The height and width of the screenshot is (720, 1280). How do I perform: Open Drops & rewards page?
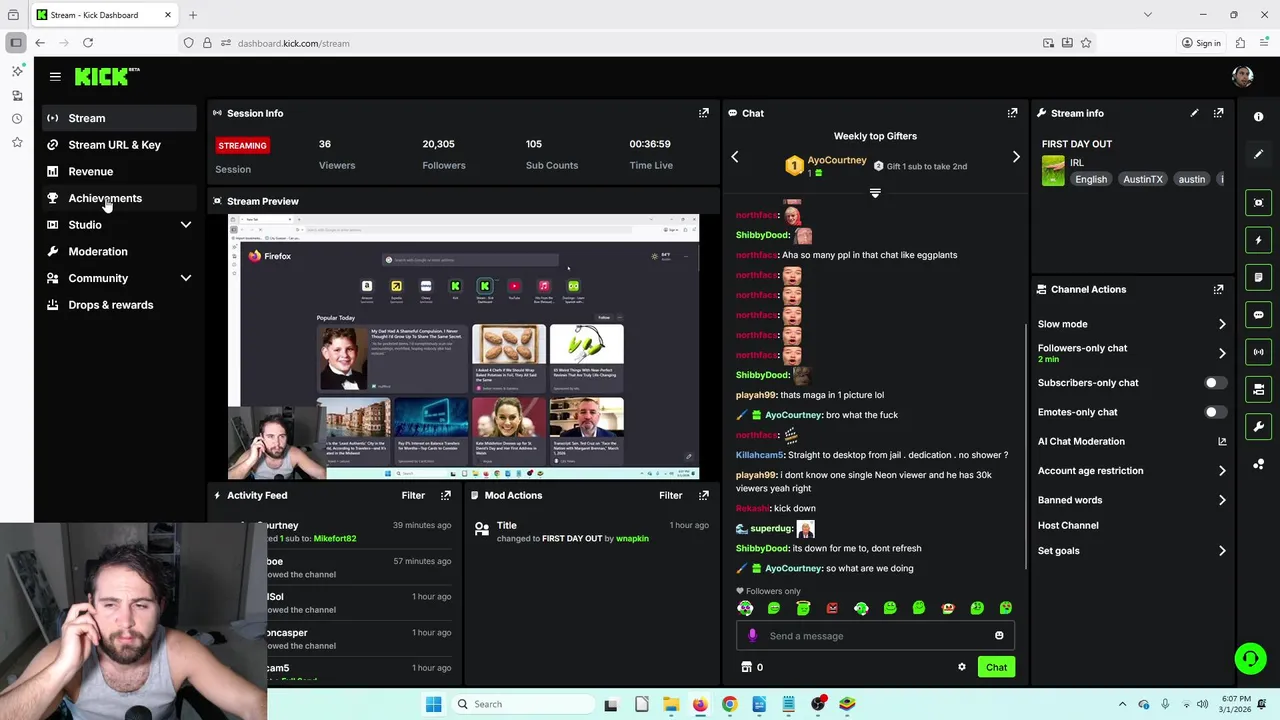[x=120, y=305]
